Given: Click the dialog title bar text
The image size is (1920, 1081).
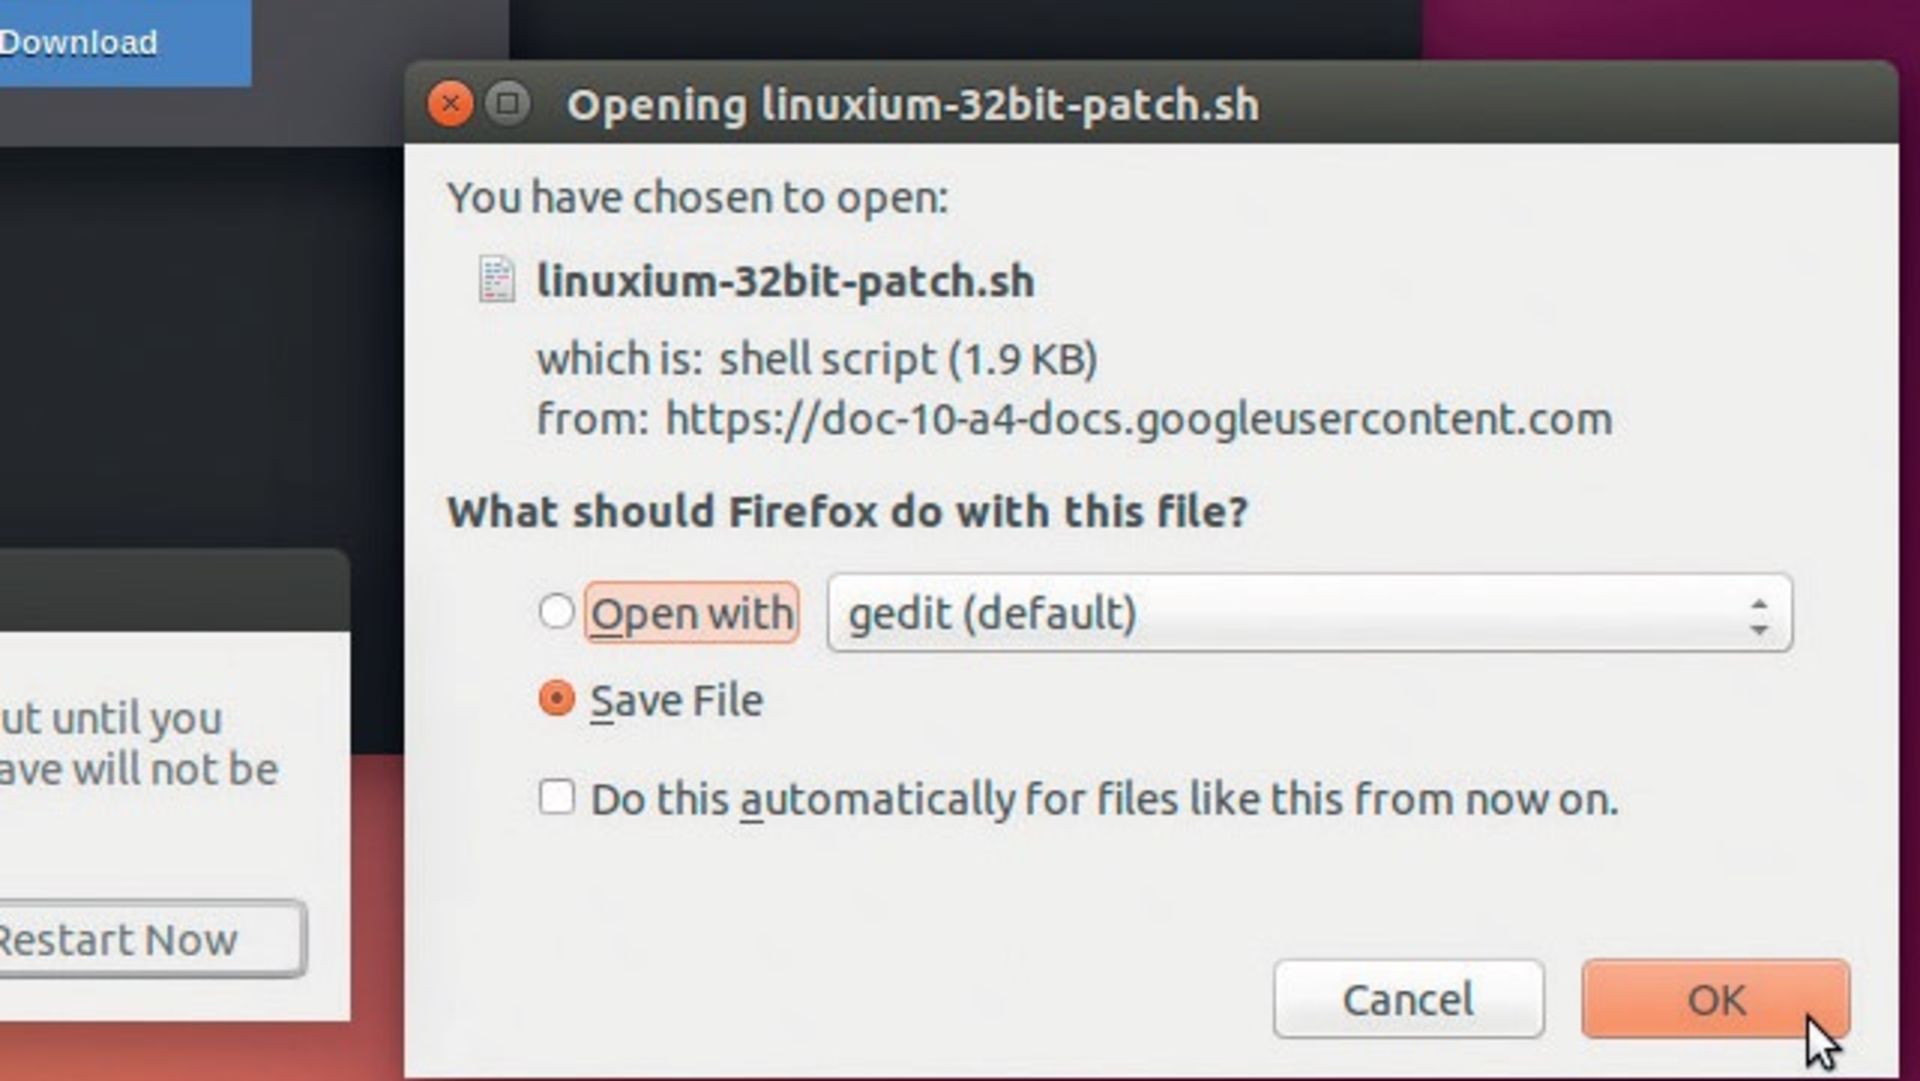Looking at the screenshot, I should (913, 105).
